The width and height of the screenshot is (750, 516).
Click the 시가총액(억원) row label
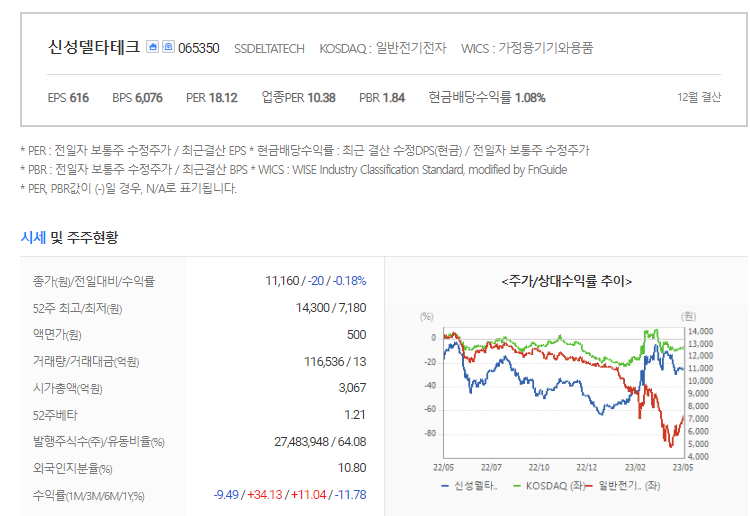[67, 388]
